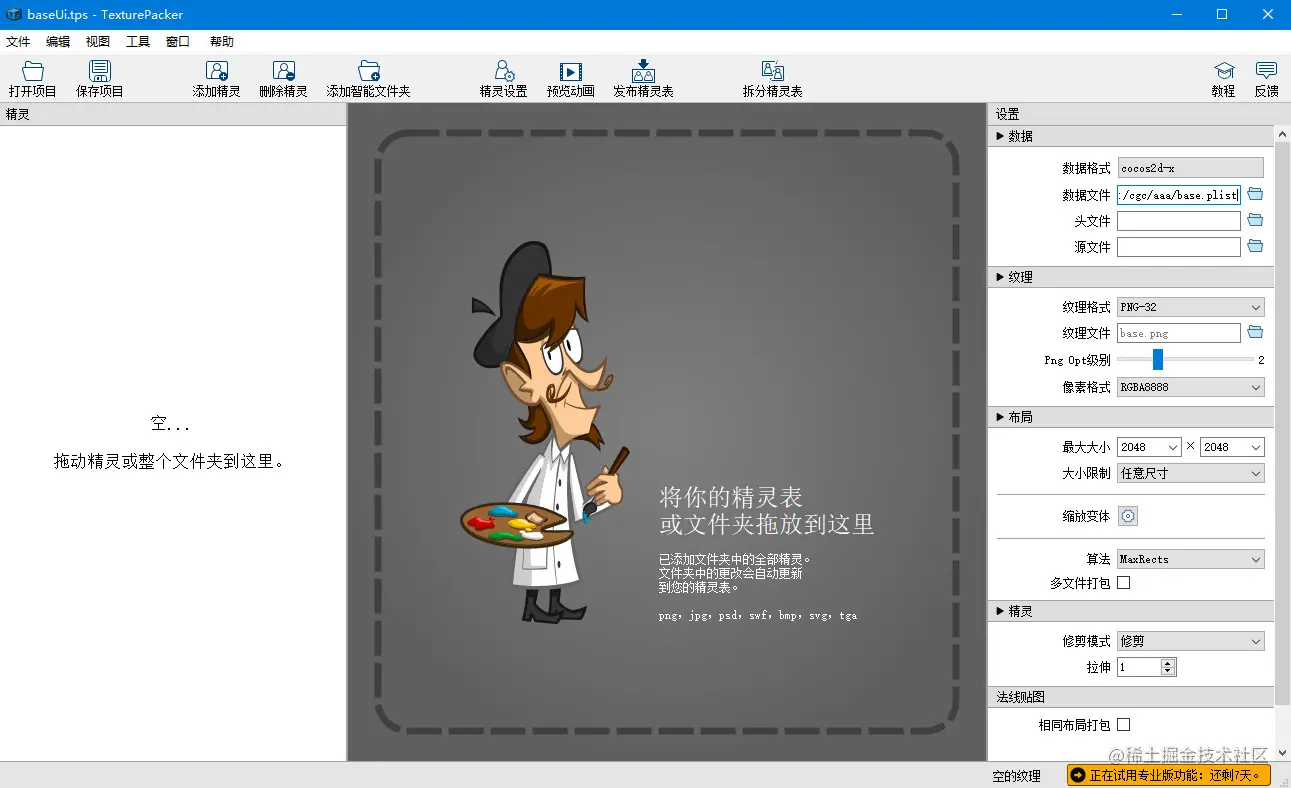Click the trial arrow icon in status bar
Image resolution: width=1291 pixels, height=788 pixels.
click(x=1078, y=775)
